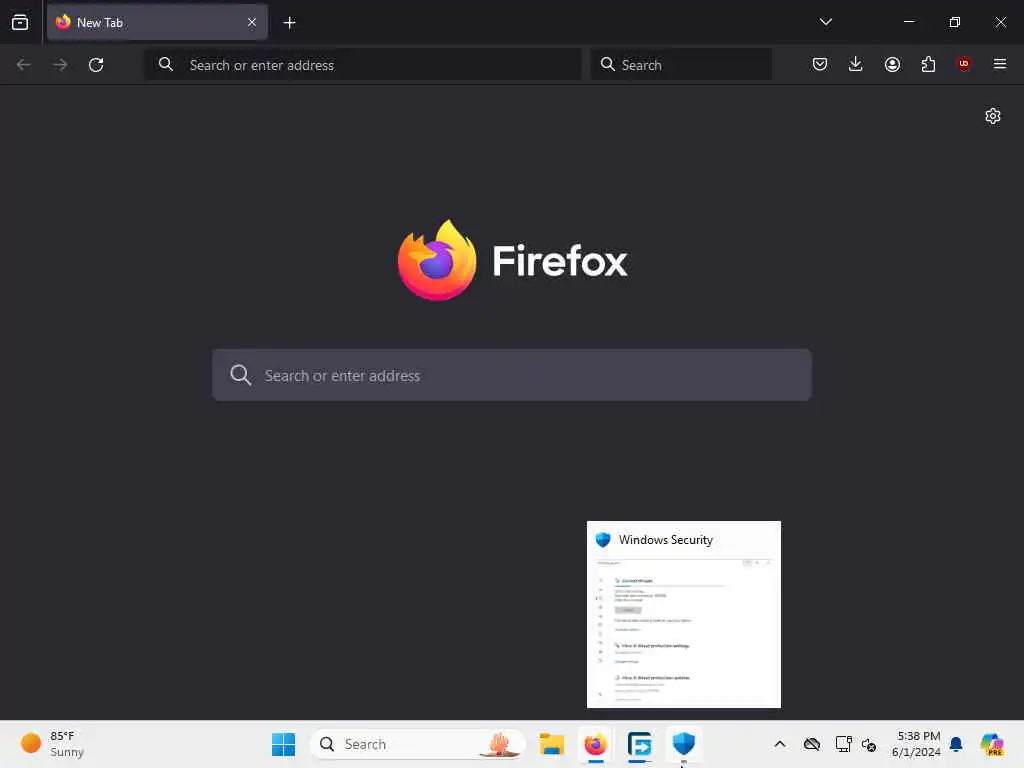Viewport: 1024px width, 768px height.
Task: Open the muted volume tray icon
Action: (869, 744)
